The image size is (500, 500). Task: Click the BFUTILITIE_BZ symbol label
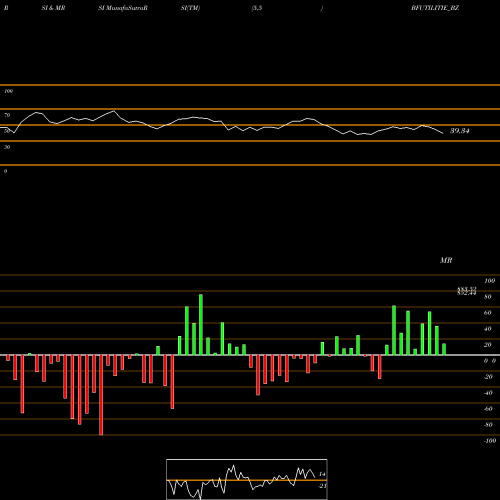tap(435, 8)
